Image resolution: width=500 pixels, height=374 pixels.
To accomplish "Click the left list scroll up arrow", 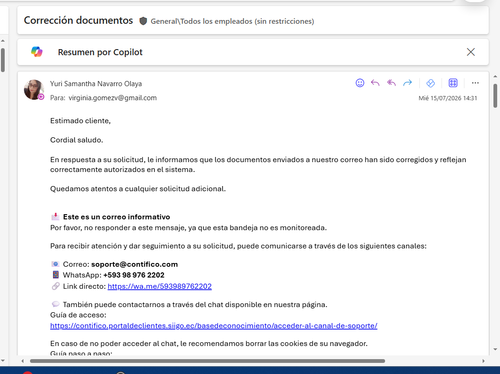I will (x=3, y=41).
